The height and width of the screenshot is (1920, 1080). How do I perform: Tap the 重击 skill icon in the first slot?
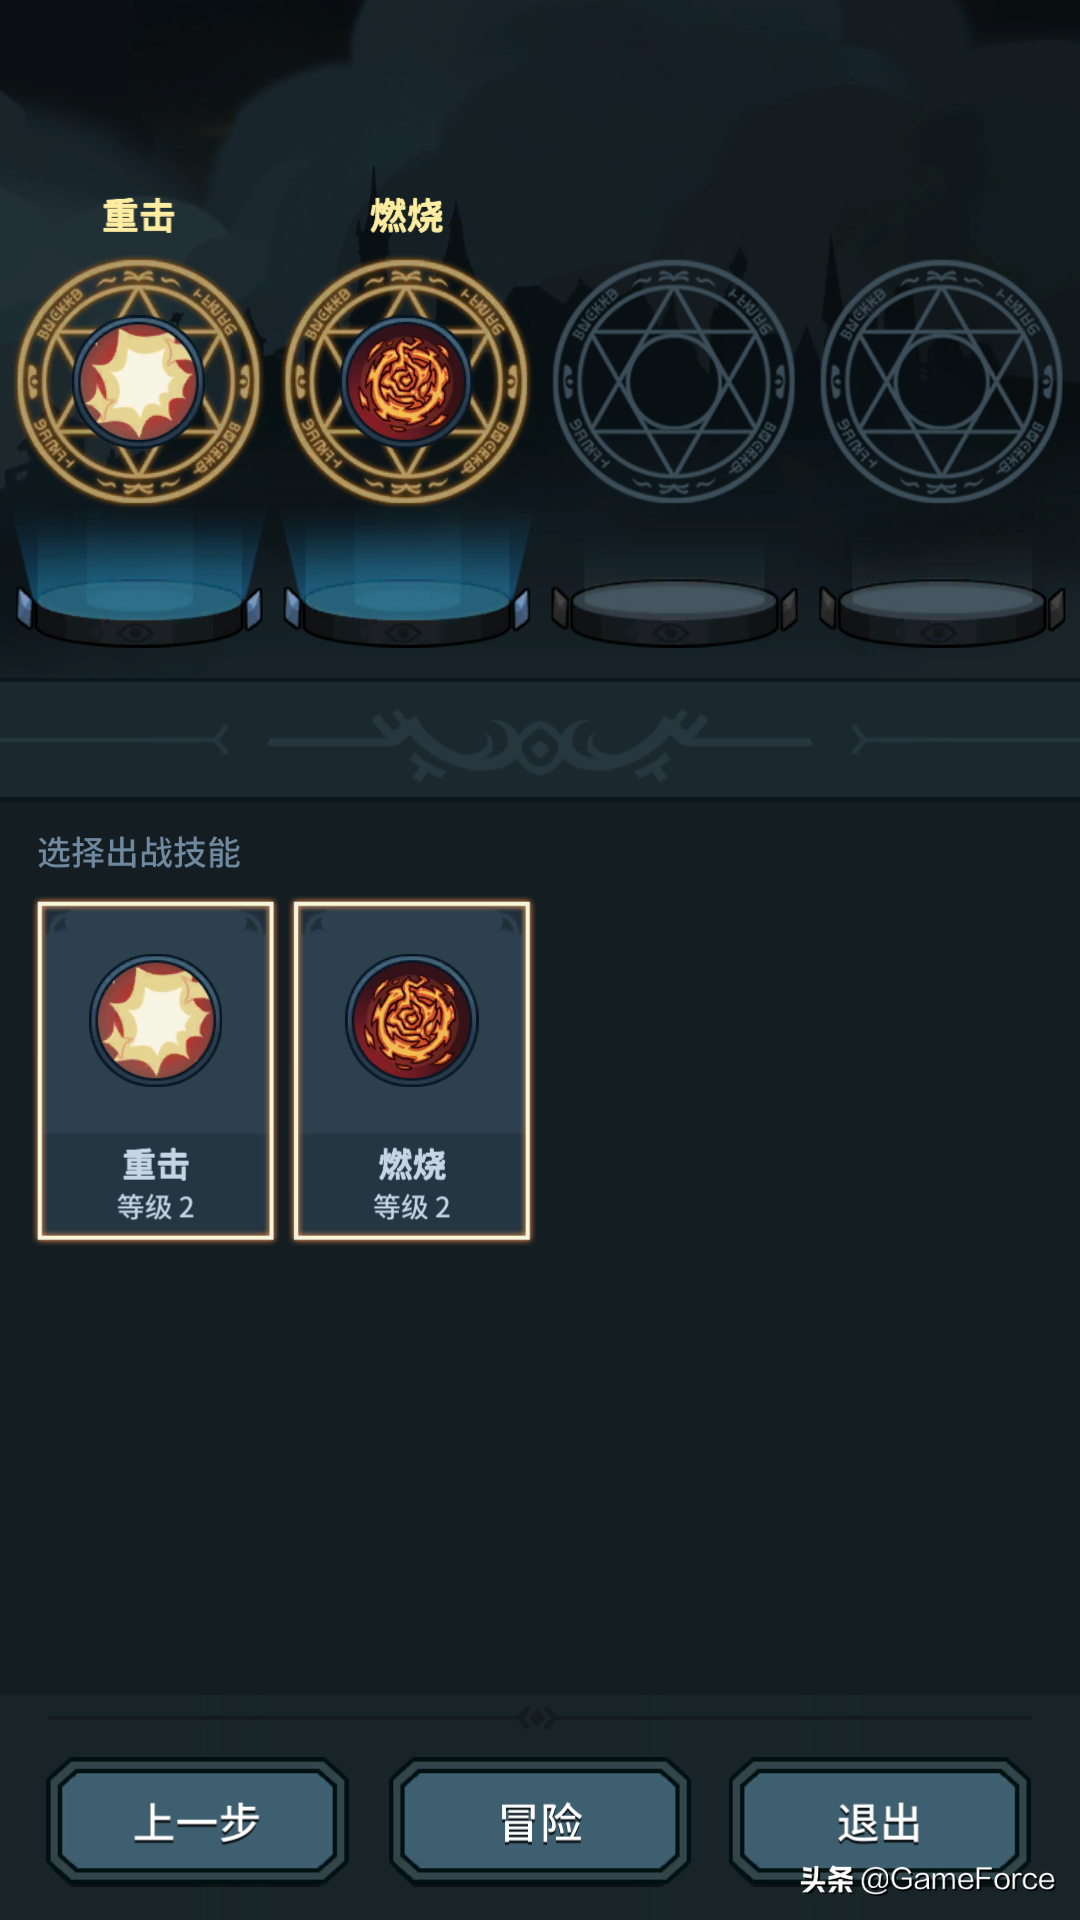pyautogui.click(x=138, y=382)
